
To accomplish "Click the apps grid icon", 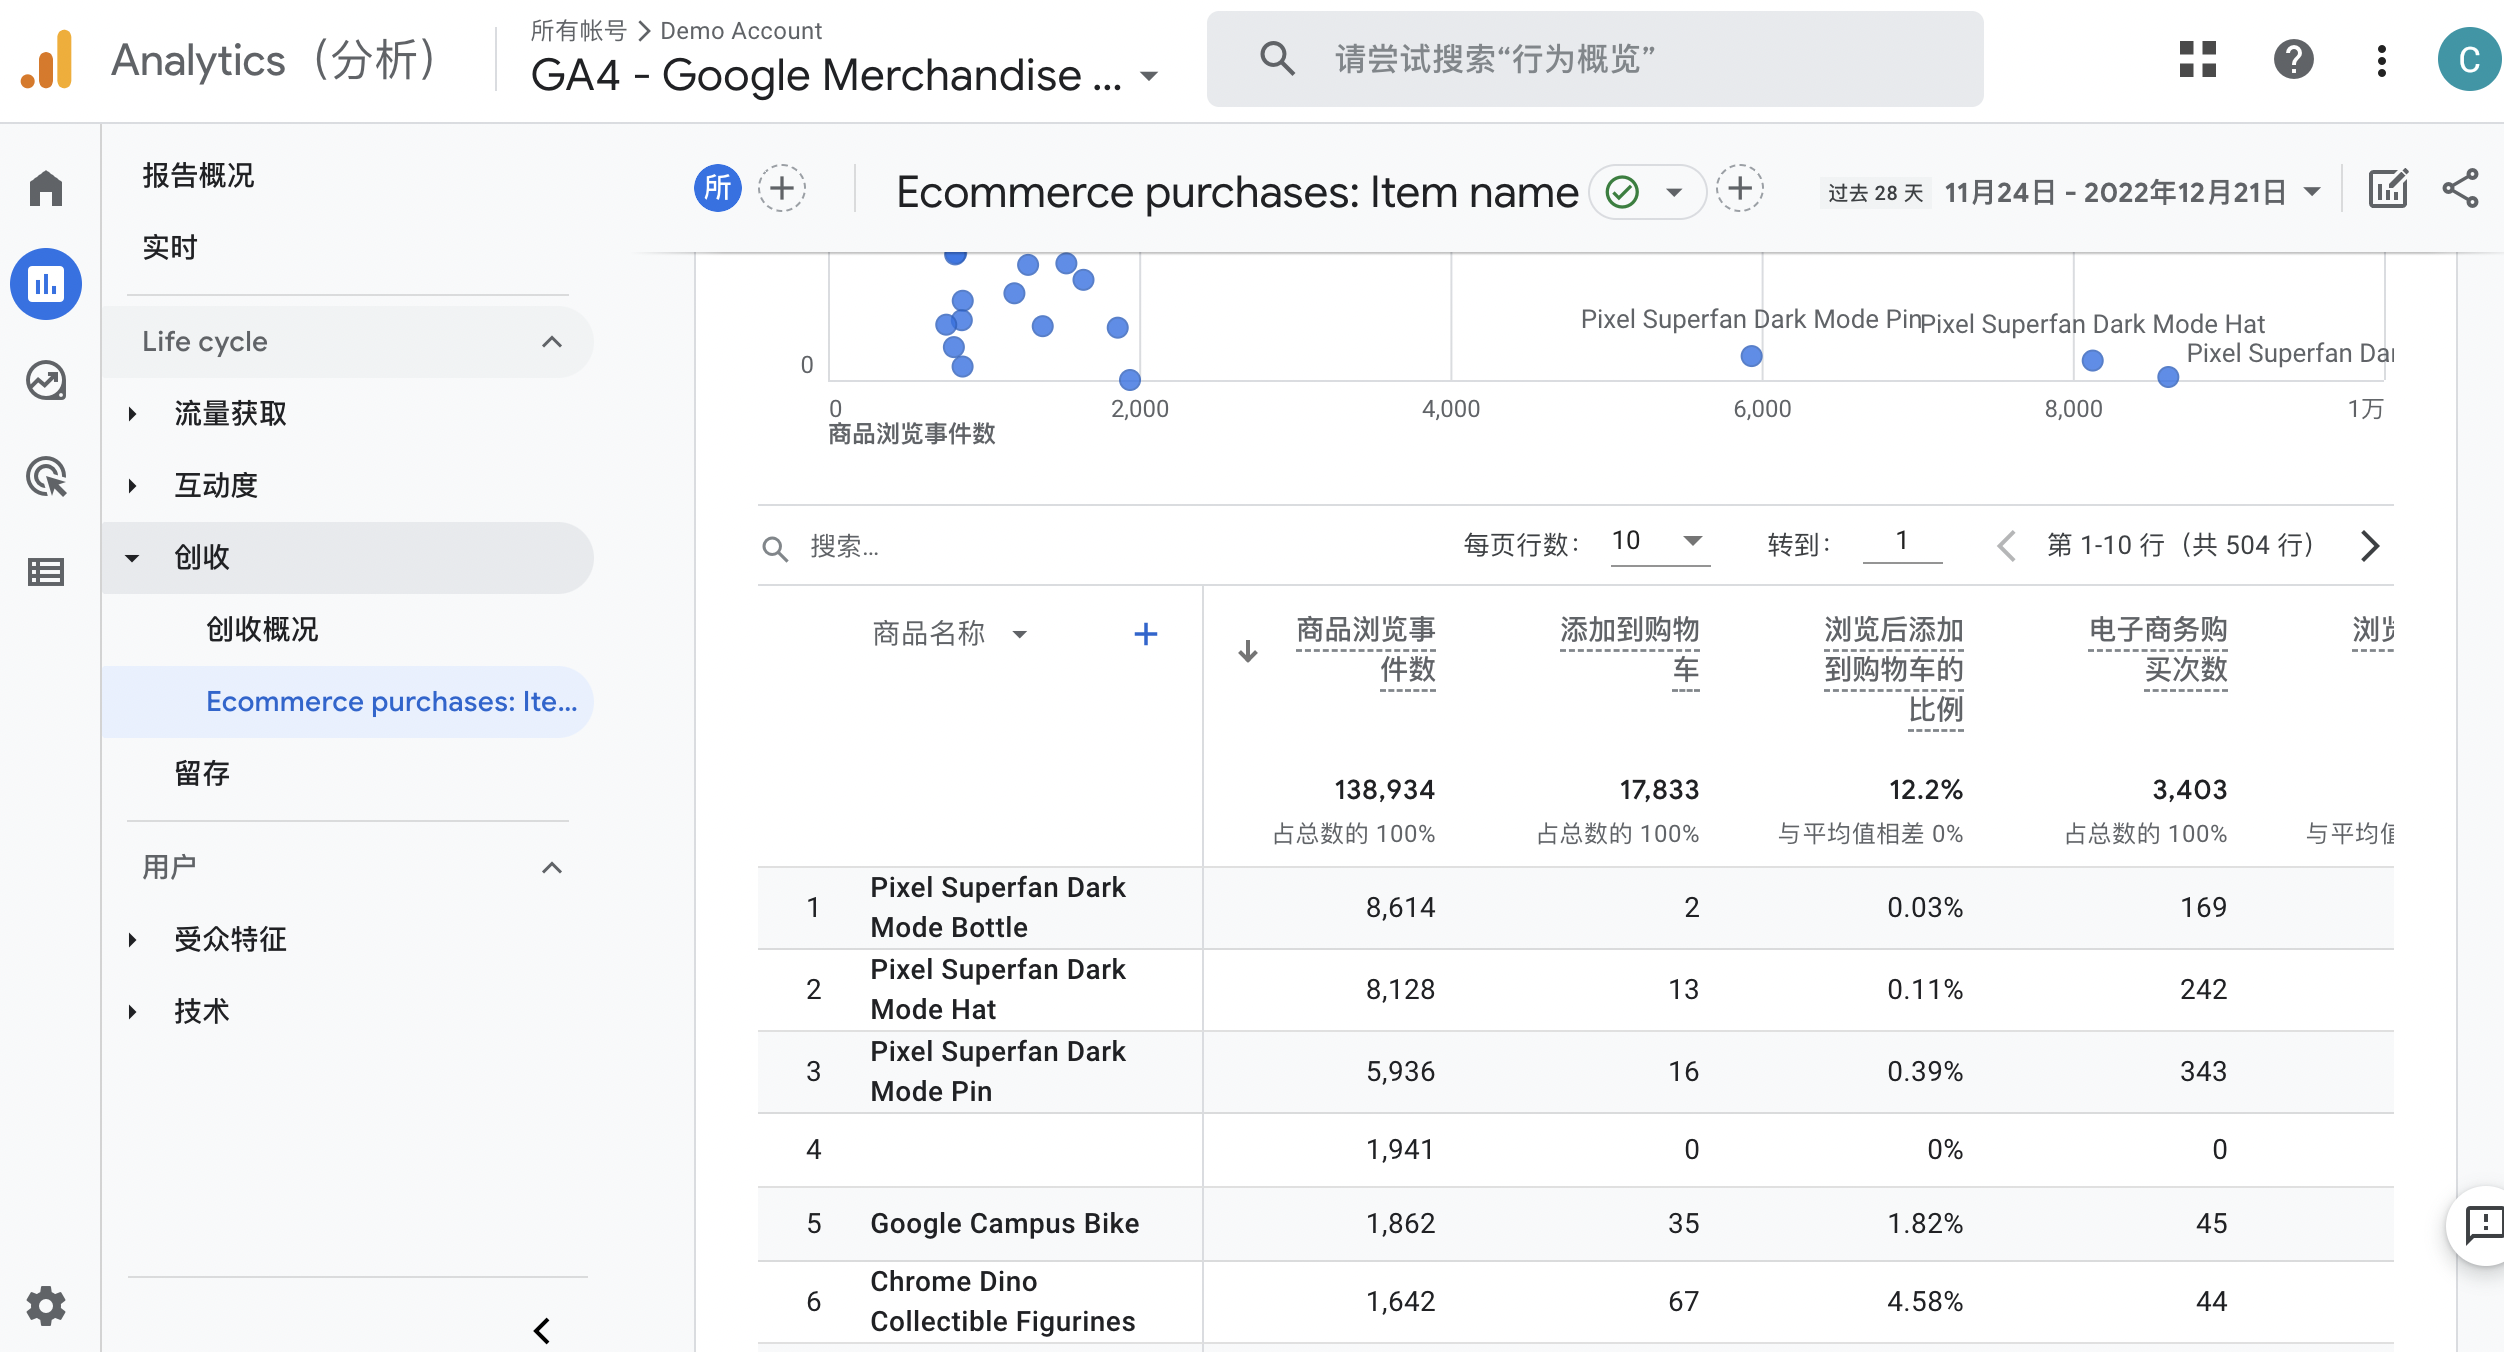I will (2197, 60).
